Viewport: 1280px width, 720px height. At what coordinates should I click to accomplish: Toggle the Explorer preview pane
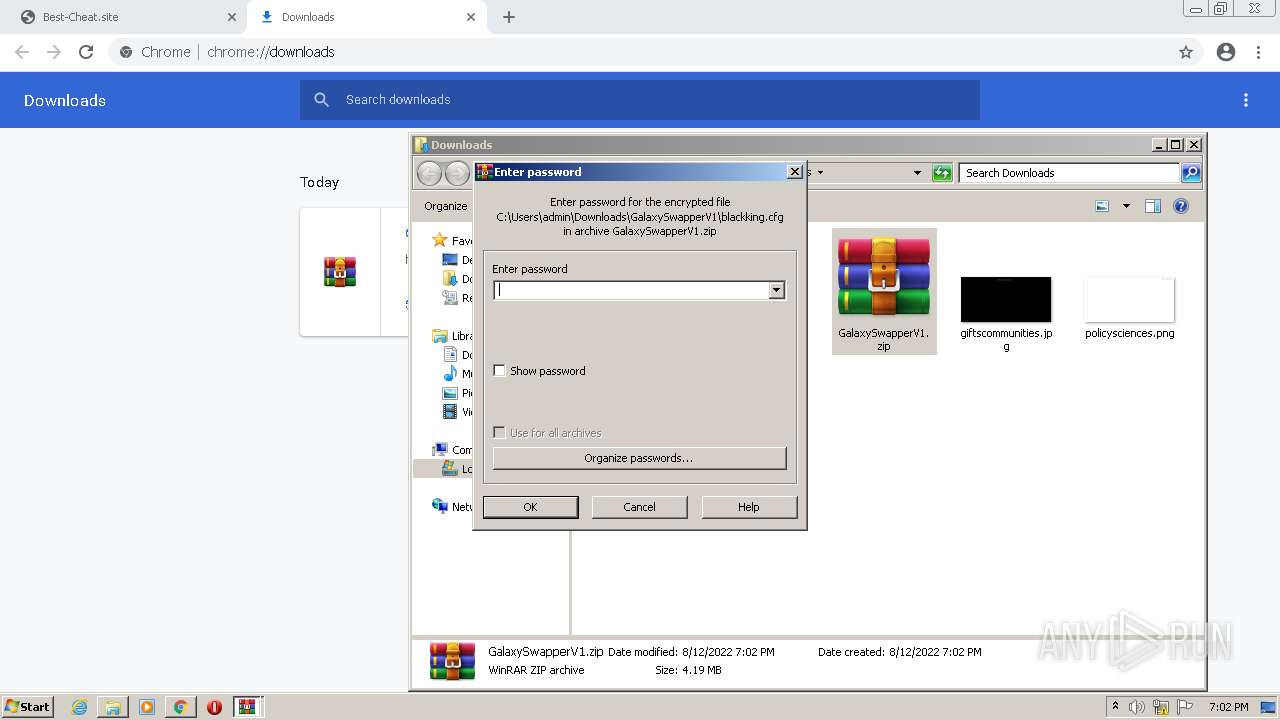point(1153,206)
